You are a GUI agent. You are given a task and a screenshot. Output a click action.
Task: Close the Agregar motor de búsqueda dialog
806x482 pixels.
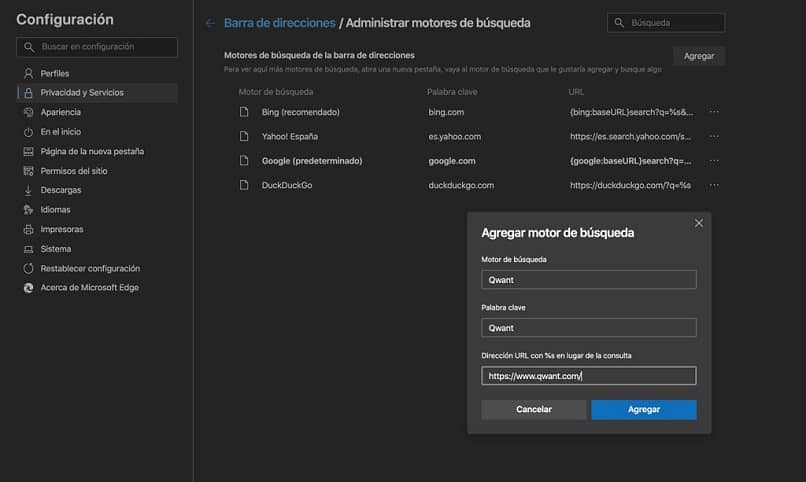click(699, 223)
